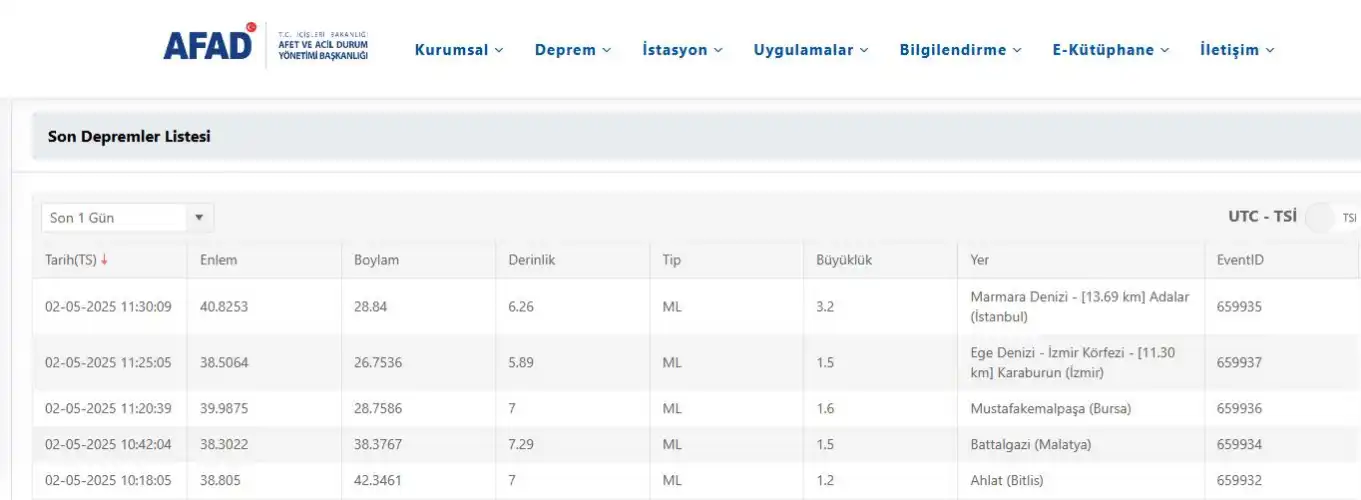
Task: Select the Ahlat (Bitlis) earthquake row
Action: coord(1006,480)
